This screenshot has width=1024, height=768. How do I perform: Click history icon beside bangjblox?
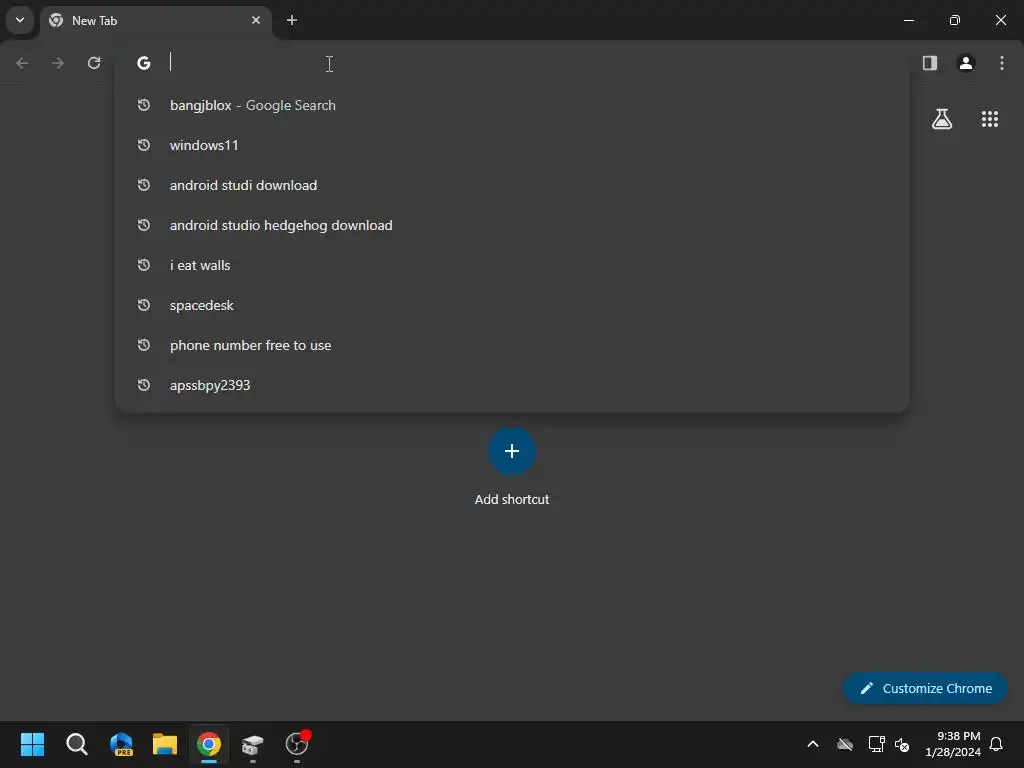[144, 105]
